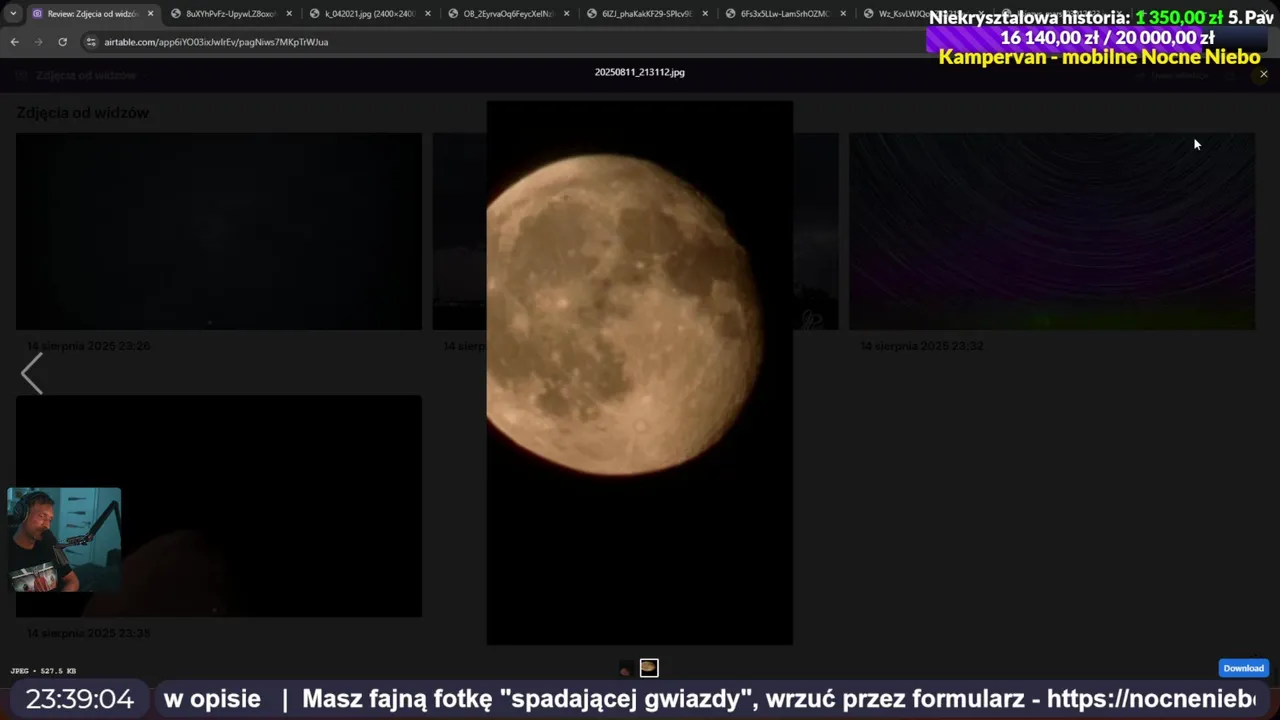The height and width of the screenshot is (720, 1280).
Task: Switch to the k_042021.jpg tab
Action: pos(370,14)
